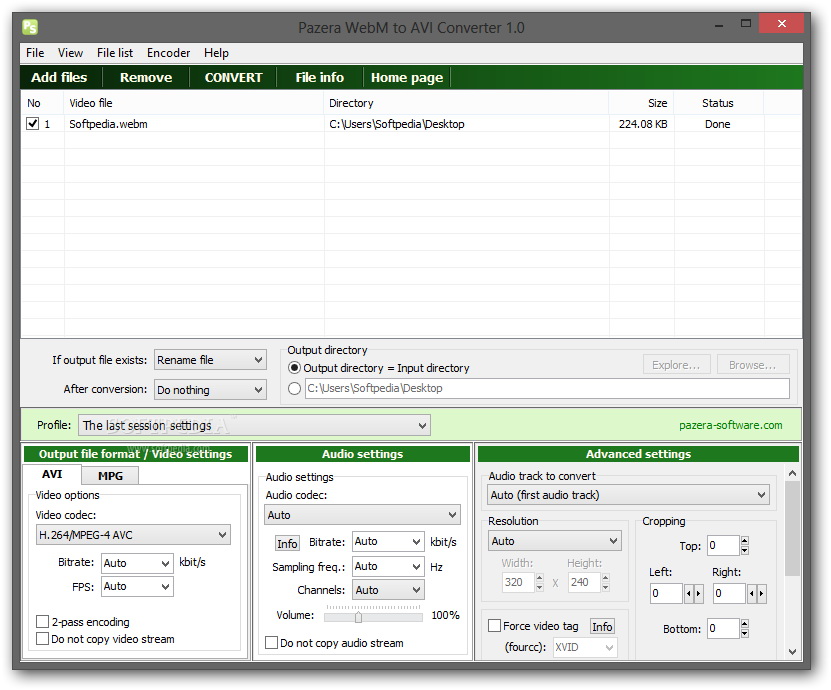
Task: Open the Audio track to convert dropdown
Action: click(x=628, y=494)
